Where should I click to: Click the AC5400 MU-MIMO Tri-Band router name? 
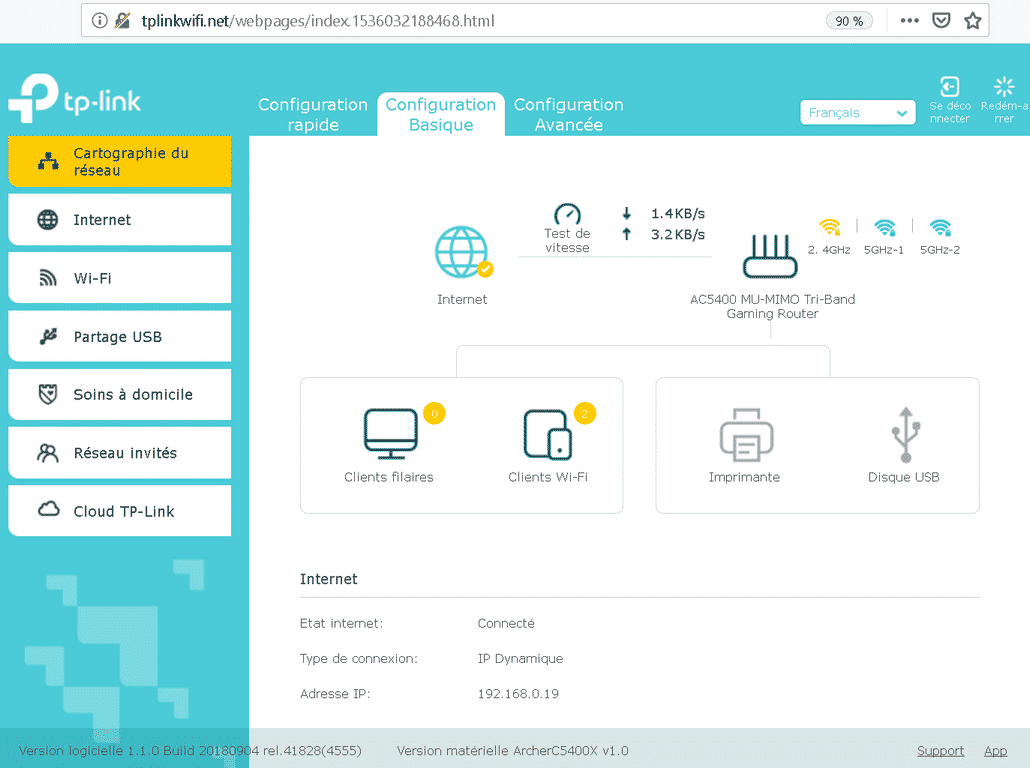tap(772, 306)
